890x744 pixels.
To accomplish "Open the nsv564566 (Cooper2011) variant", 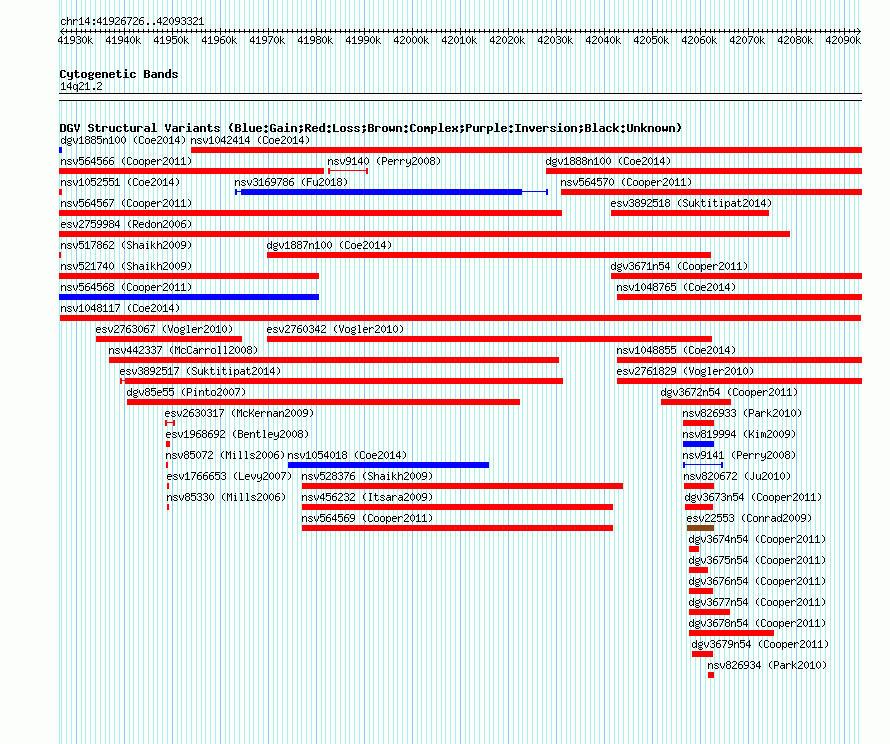I will (127, 161).
